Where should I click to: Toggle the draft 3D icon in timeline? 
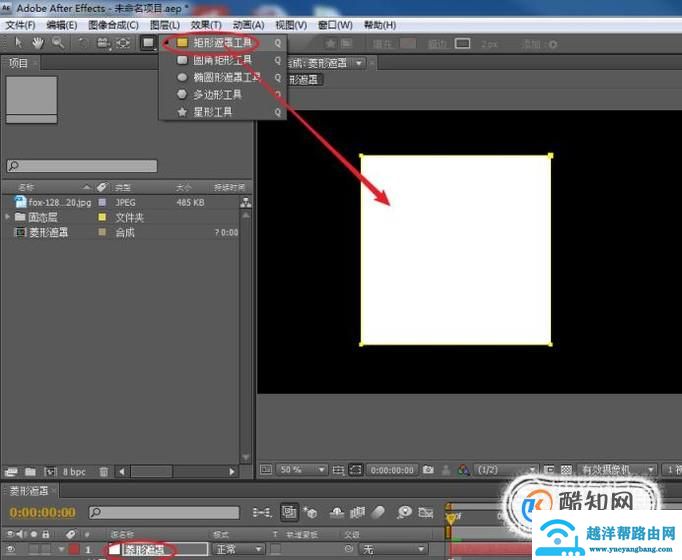pos(311,513)
